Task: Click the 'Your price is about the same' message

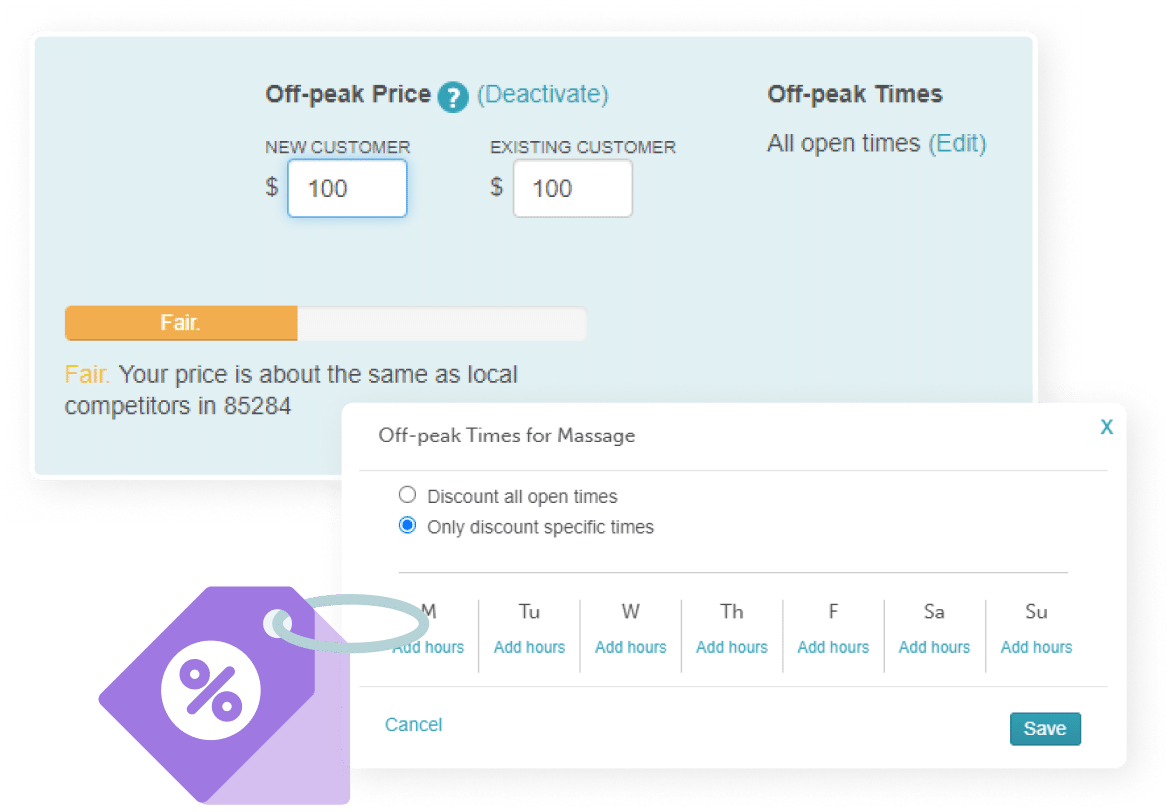Action: (x=291, y=390)
